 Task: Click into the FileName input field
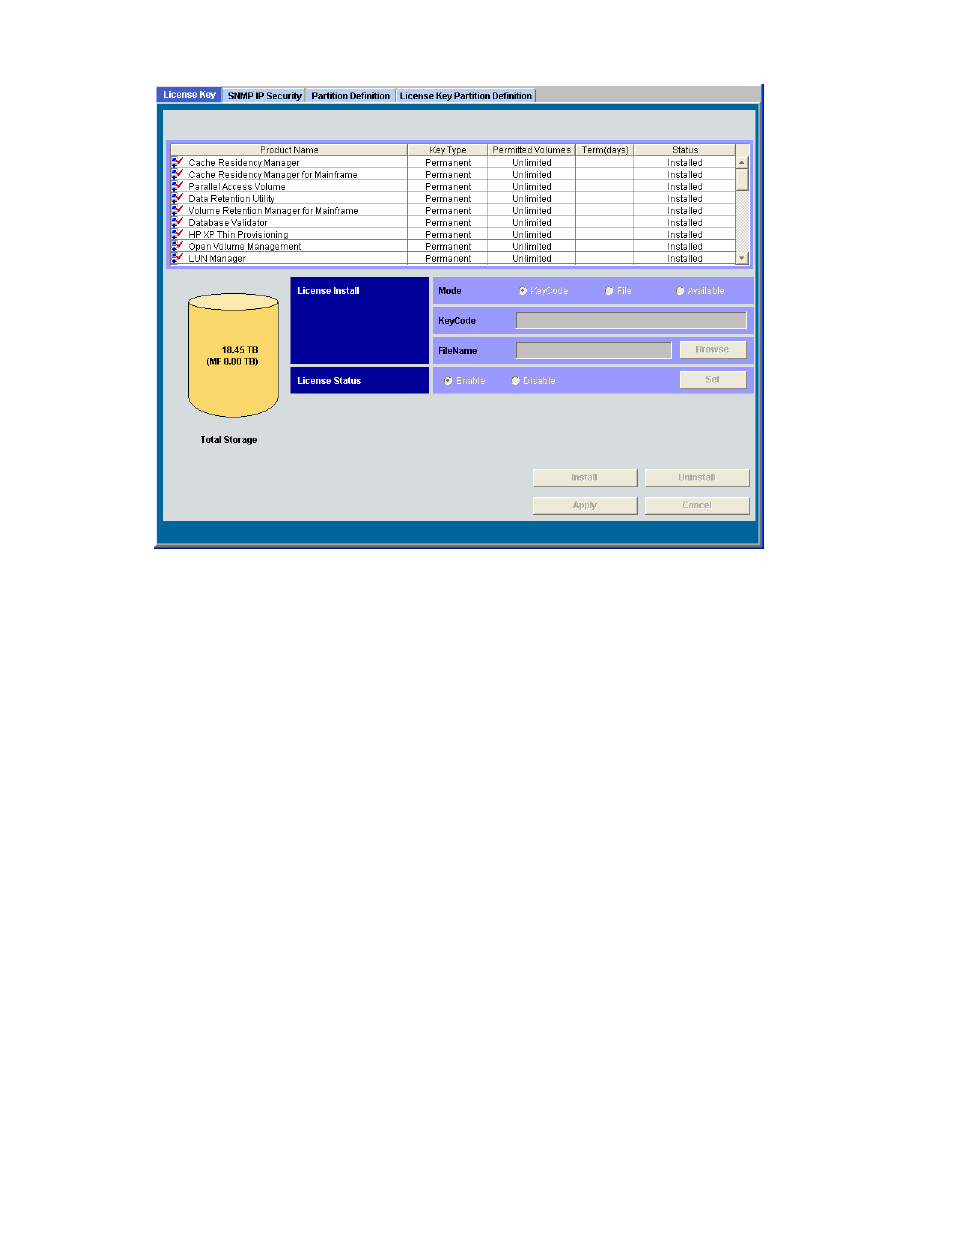[x=594, y=350]
